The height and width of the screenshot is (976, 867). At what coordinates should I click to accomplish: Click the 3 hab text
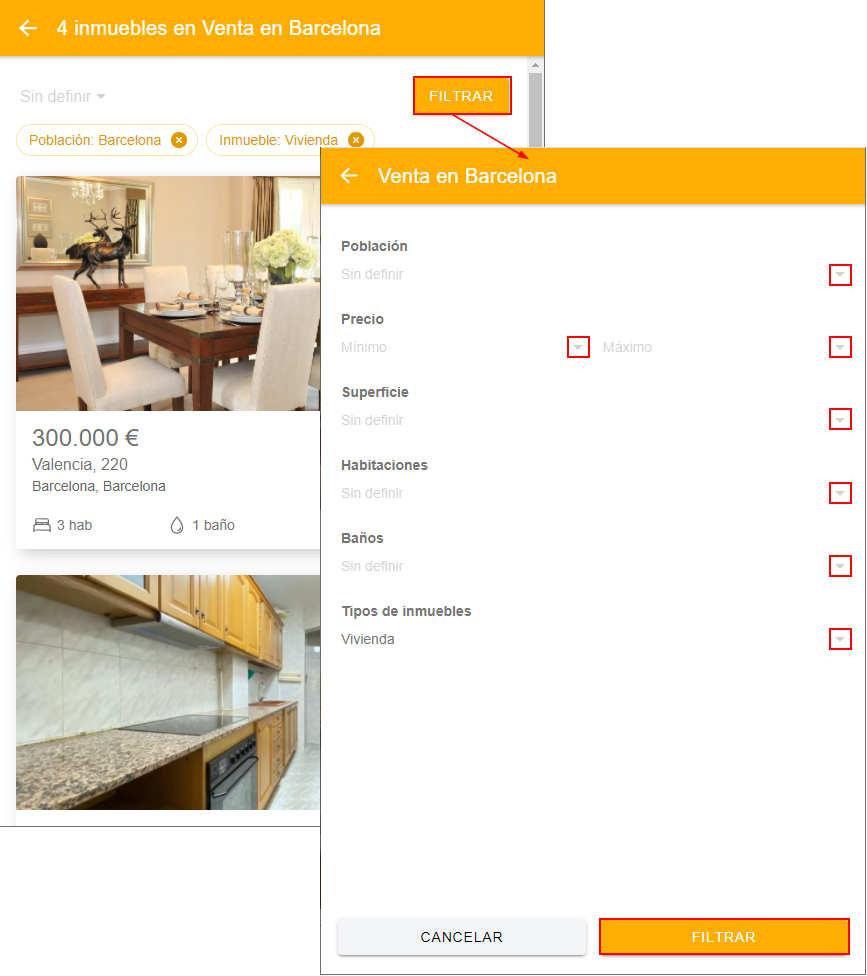75,525
